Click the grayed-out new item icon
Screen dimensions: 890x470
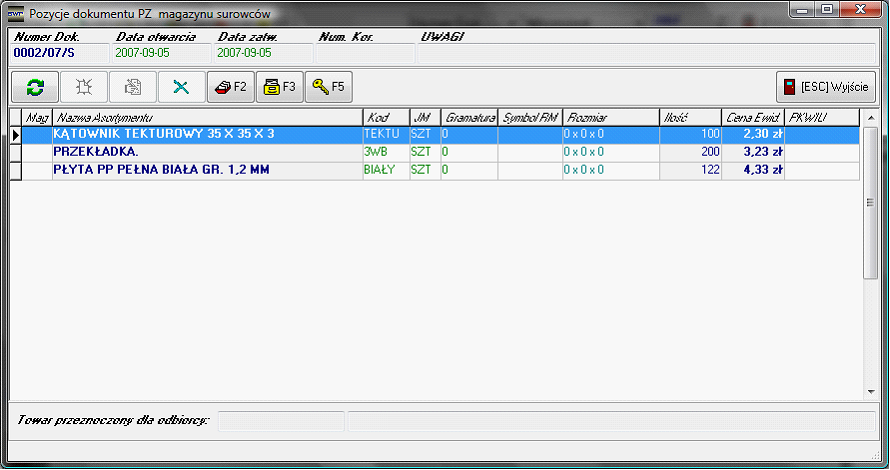(84, 87)
